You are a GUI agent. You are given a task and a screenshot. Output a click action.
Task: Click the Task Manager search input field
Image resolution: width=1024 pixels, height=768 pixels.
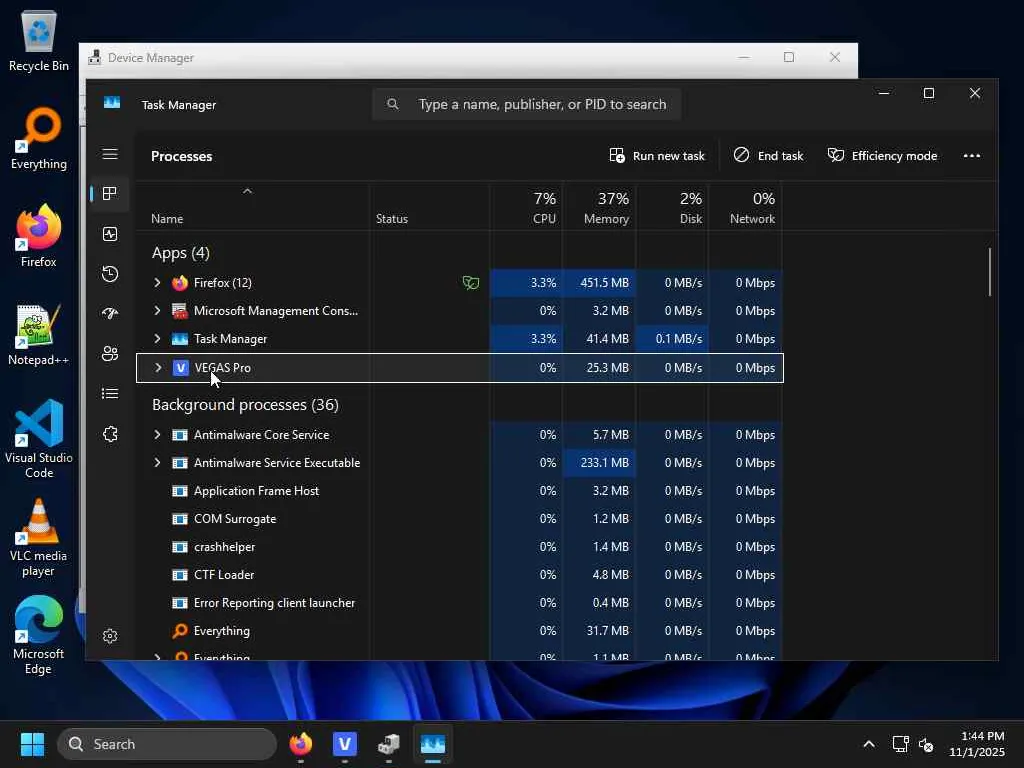point(526,104)
